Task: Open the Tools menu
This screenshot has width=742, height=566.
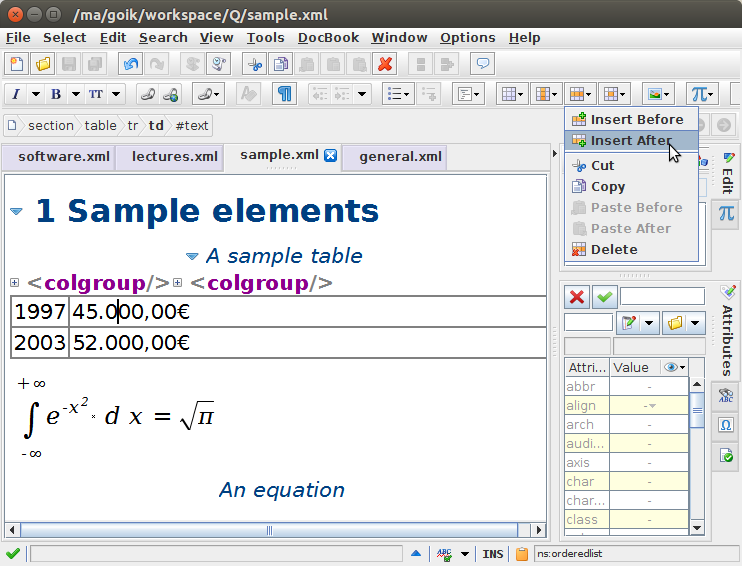Action: (265, 37)
